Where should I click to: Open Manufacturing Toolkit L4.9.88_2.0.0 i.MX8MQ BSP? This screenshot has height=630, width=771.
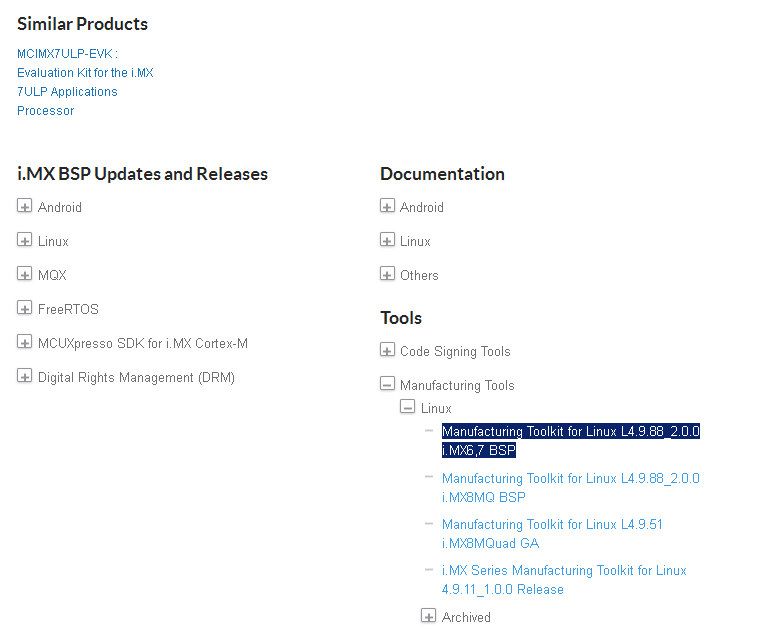point(570,488)
